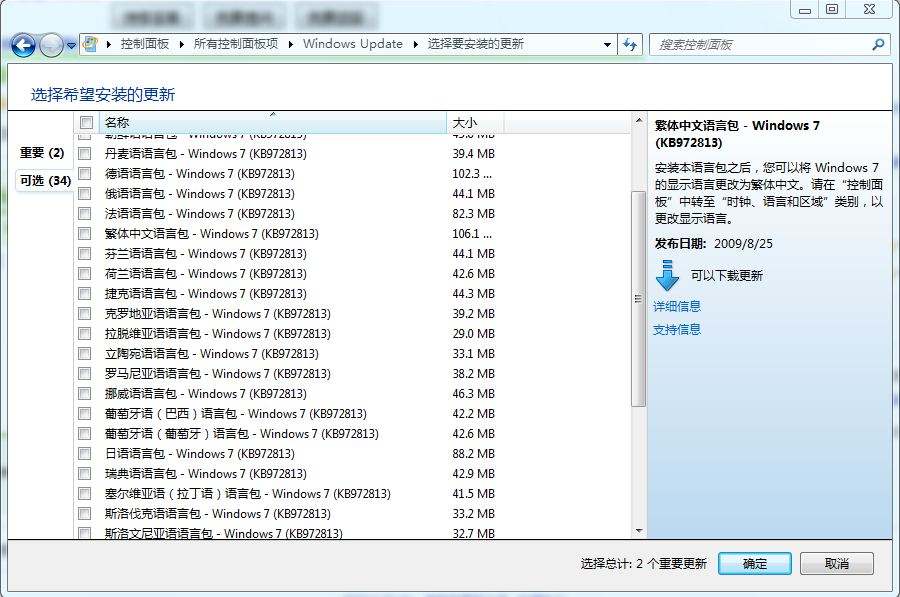Check the 芬兰语语言包 update checkbox
900x597 pixels.
[84, 253]
